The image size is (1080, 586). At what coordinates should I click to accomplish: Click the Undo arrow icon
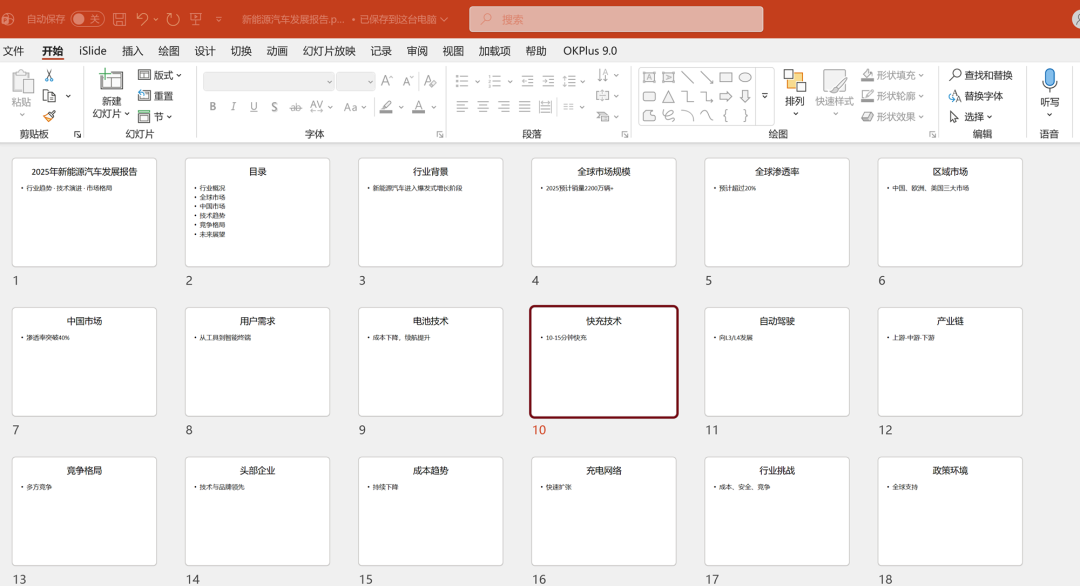142,19
